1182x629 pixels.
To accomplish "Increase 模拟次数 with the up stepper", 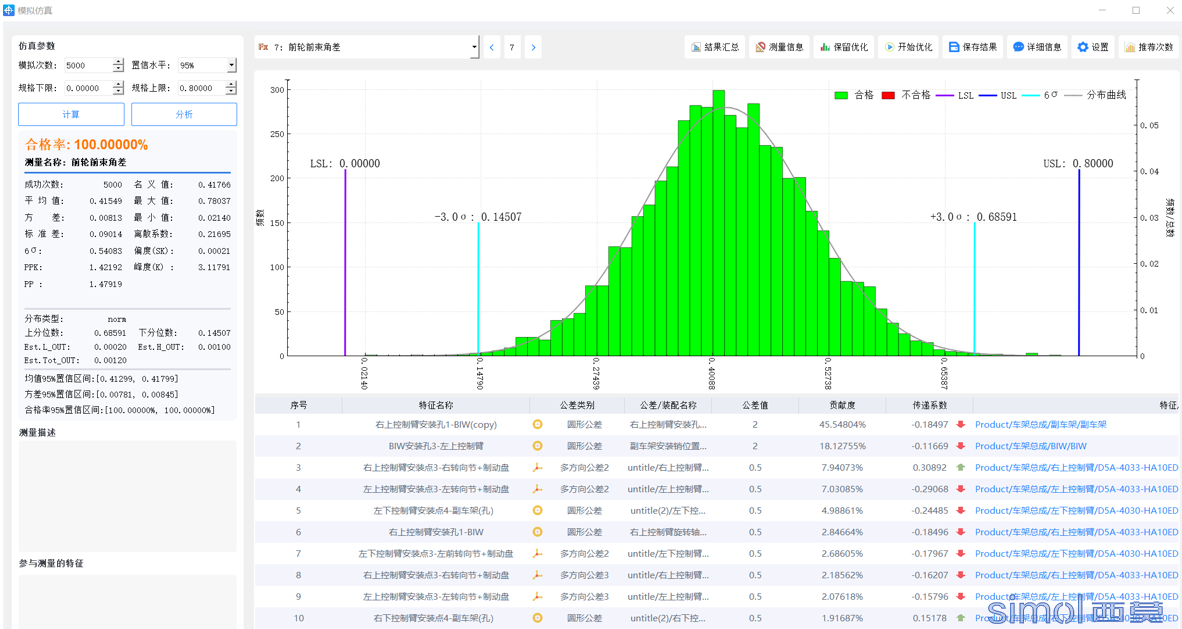I will coord(118,62).
